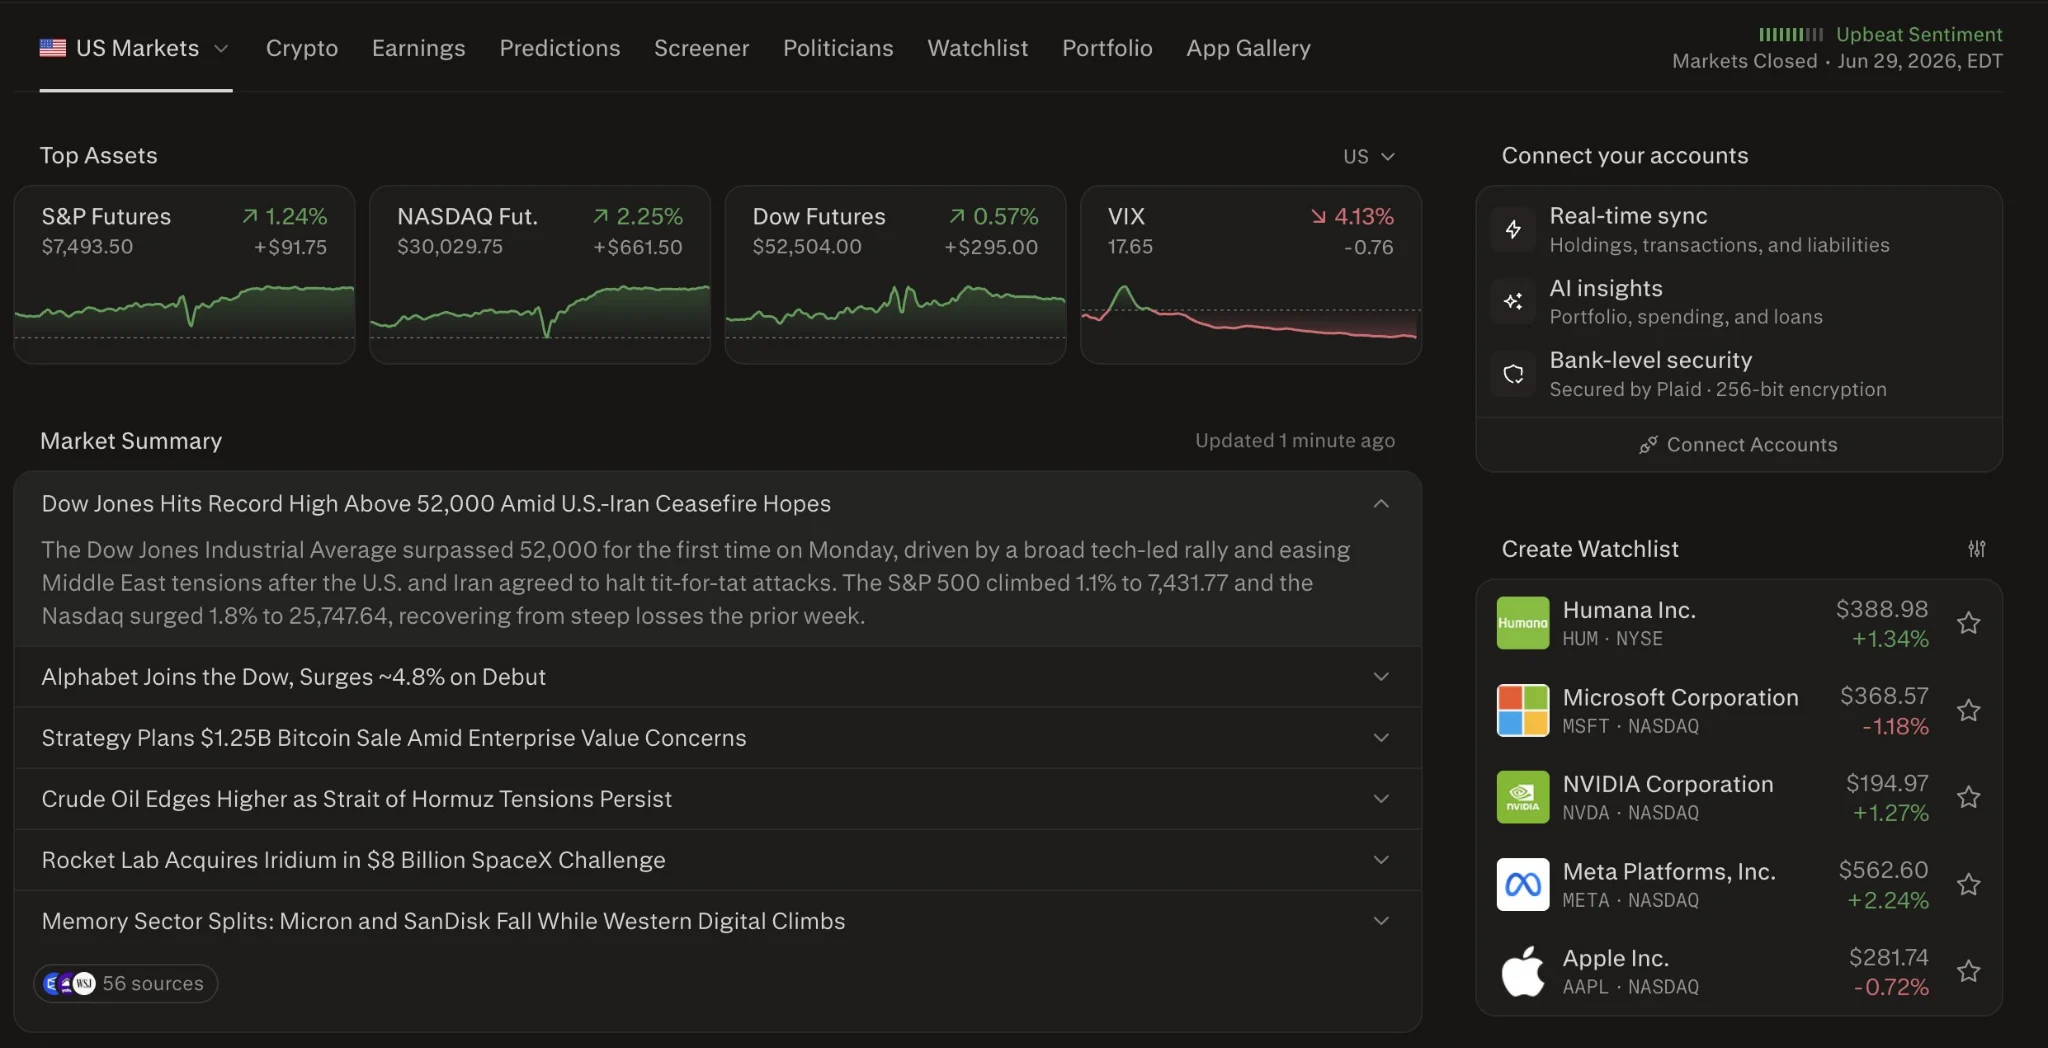
Task: Expand Alphabet Joins the Dow story
Action: coord(717,677)
